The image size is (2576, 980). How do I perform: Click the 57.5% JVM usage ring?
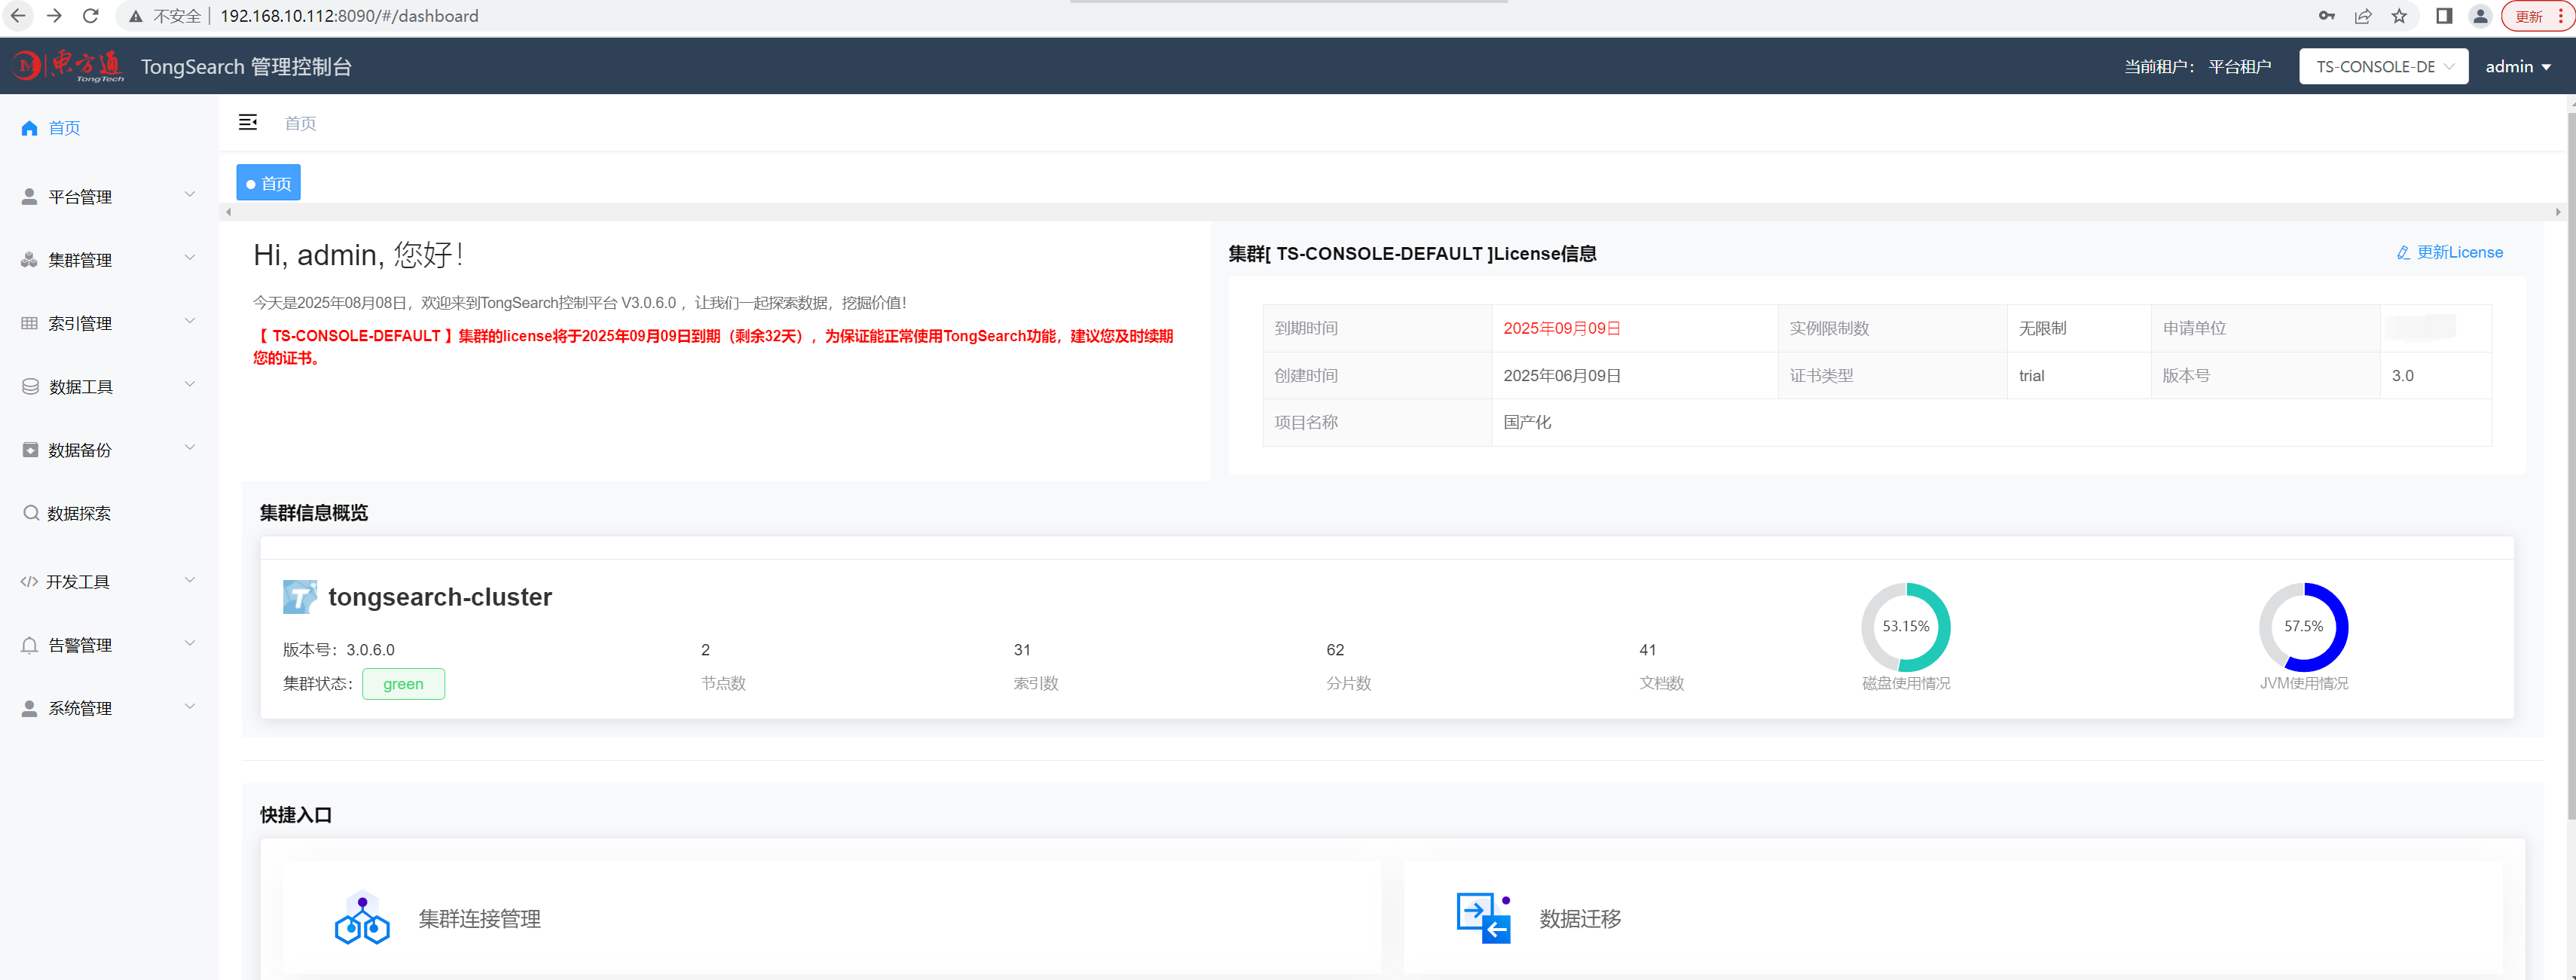(x=2304, y=627)
